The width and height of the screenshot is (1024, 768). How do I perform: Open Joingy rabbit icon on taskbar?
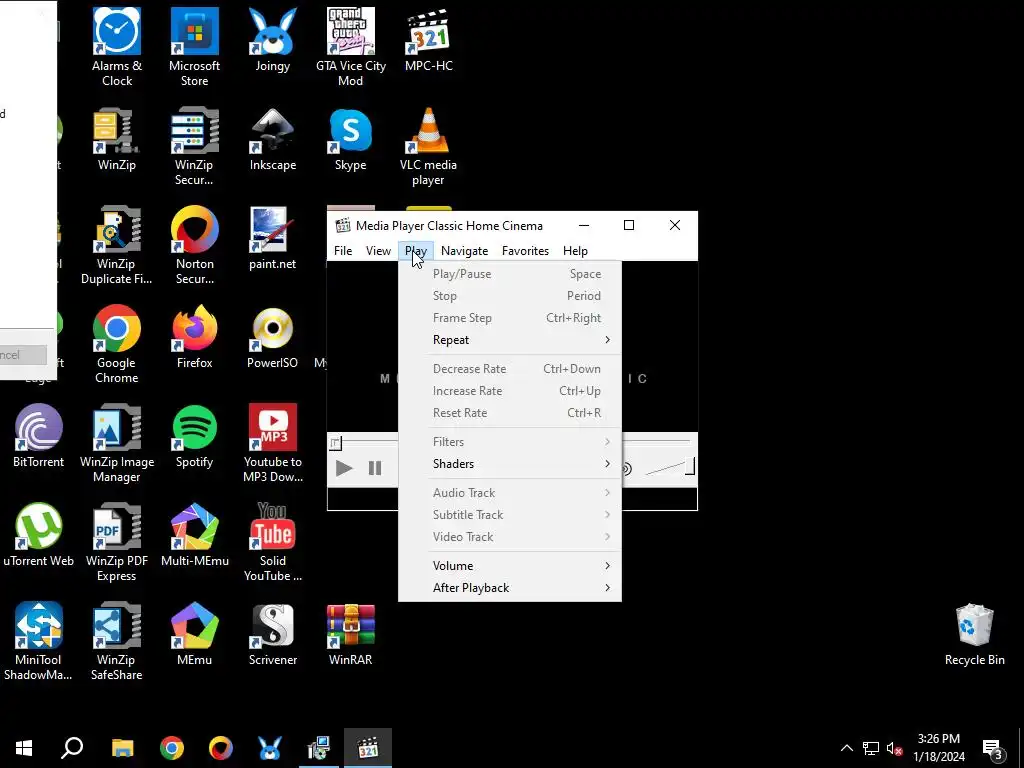coord(270,748)
